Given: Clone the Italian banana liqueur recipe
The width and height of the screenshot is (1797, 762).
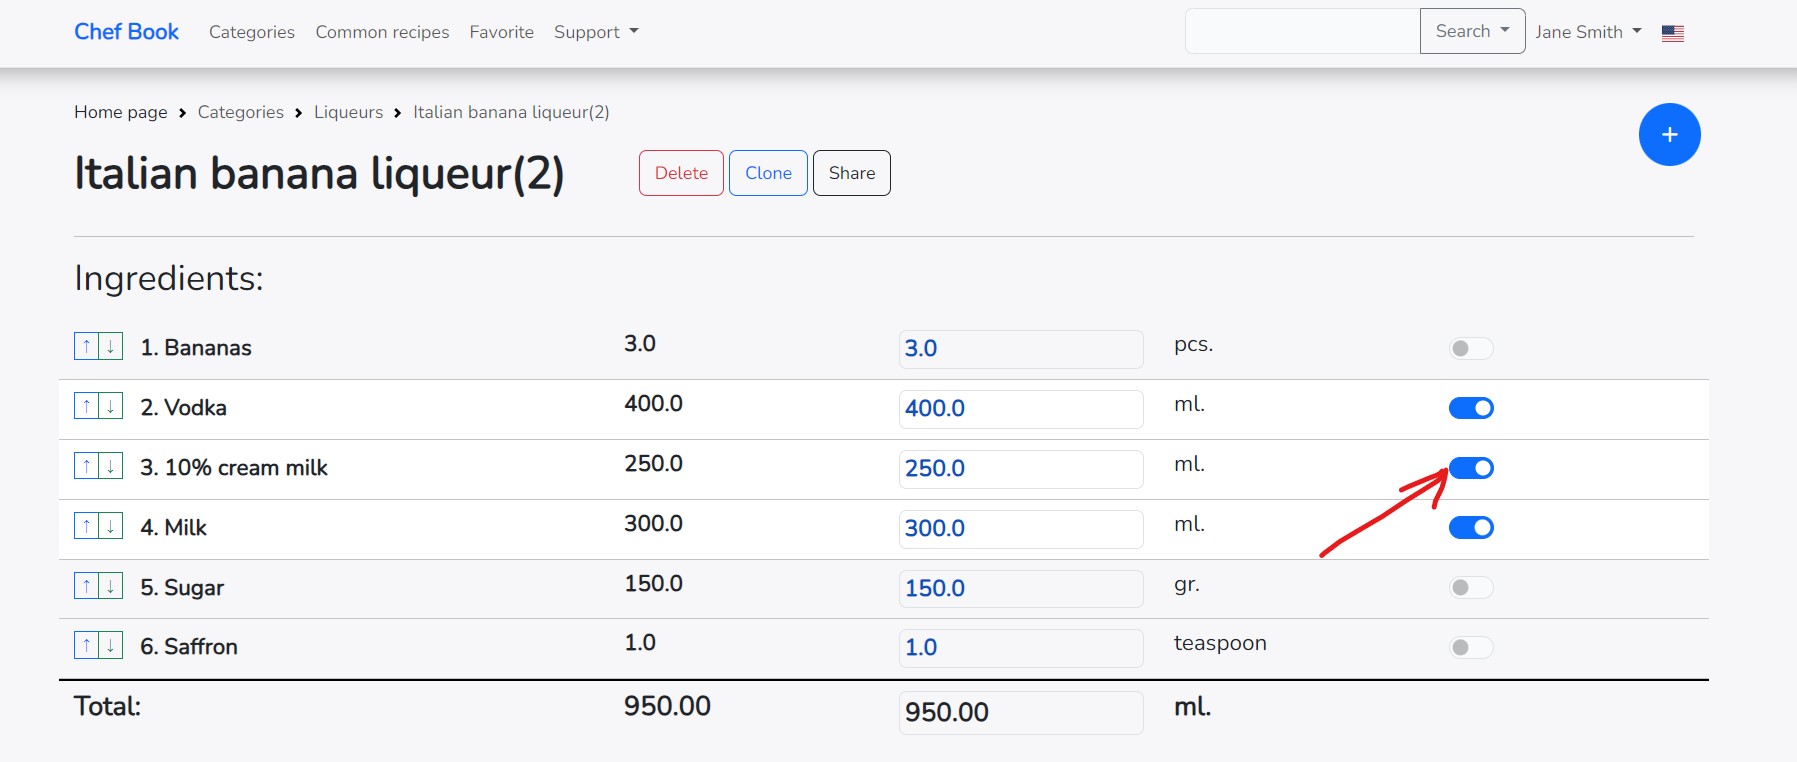Looking at the screenshot, I should (x=767, y=173).
